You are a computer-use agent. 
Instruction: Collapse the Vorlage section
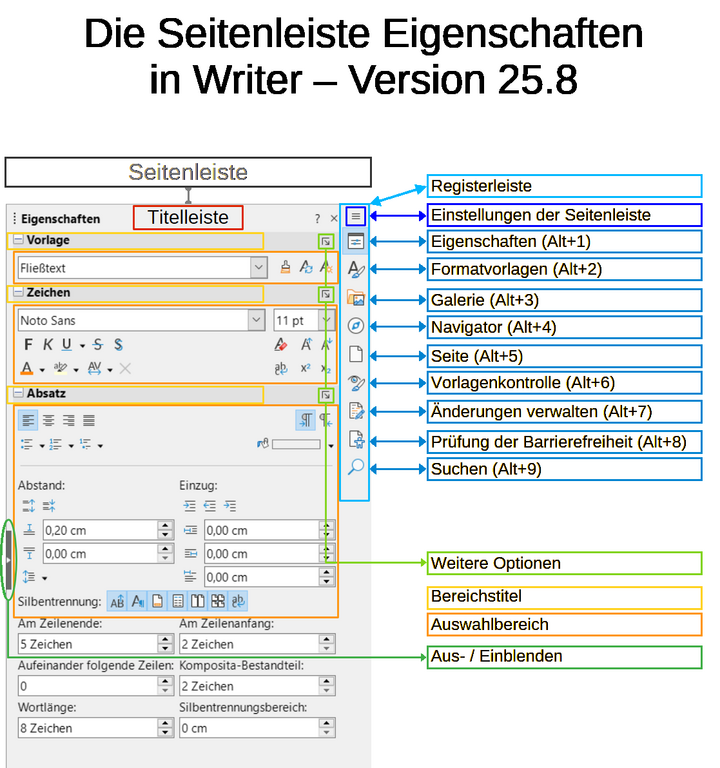pyautogui.click(x=18, y=240)
